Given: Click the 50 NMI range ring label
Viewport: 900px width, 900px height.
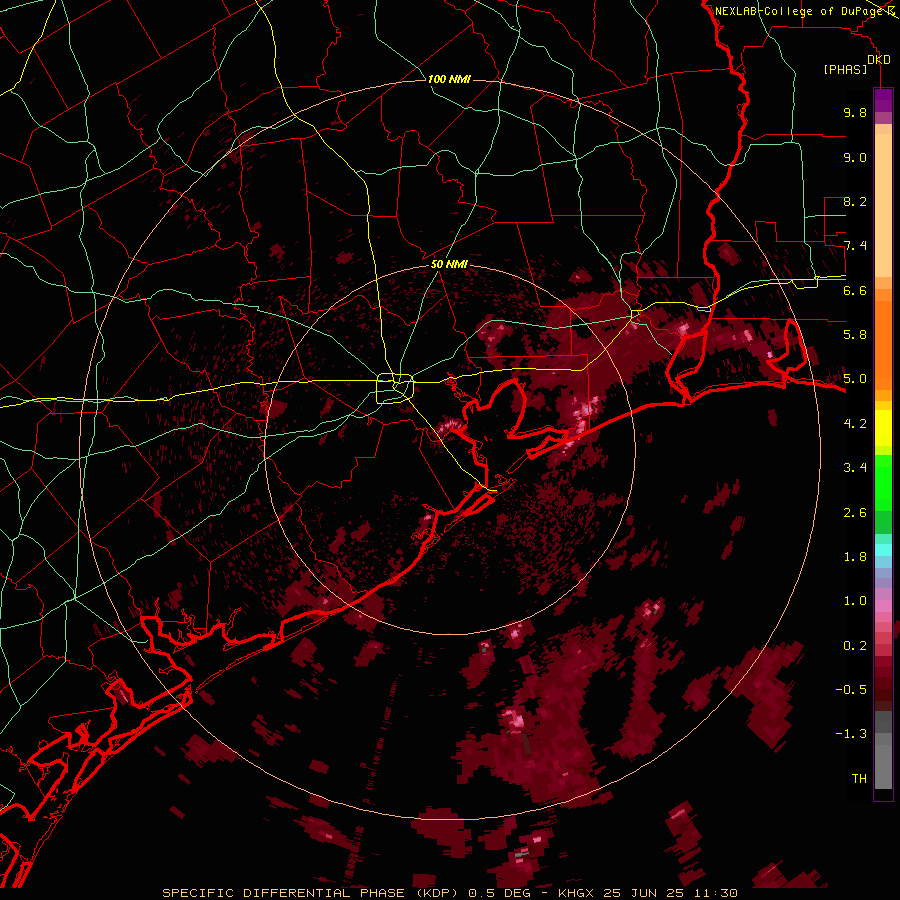Looking at the screenshot, I should click(449, 264).
